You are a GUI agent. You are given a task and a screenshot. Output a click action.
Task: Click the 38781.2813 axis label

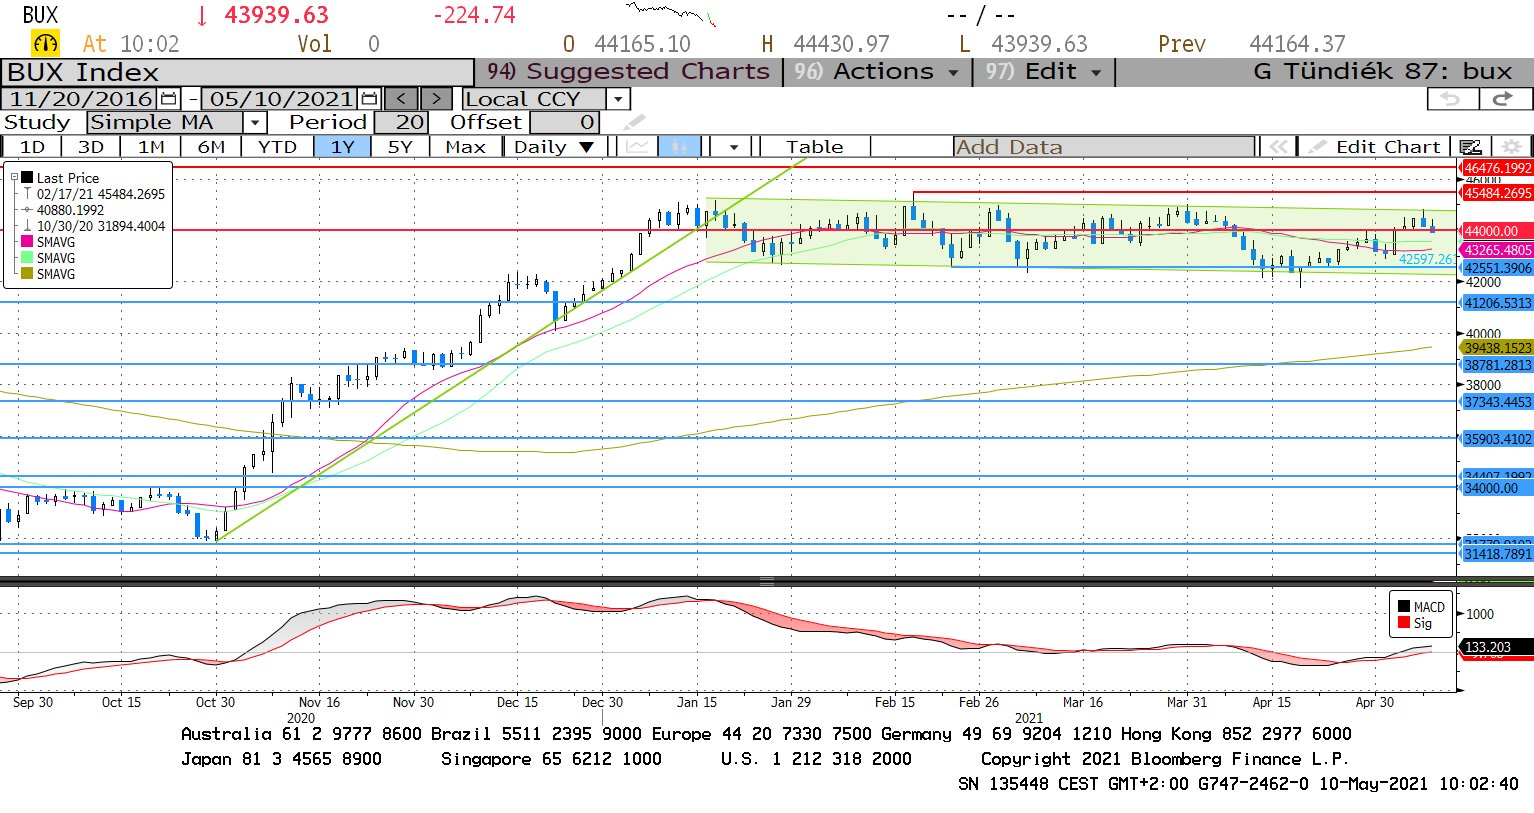point(1497,365)
